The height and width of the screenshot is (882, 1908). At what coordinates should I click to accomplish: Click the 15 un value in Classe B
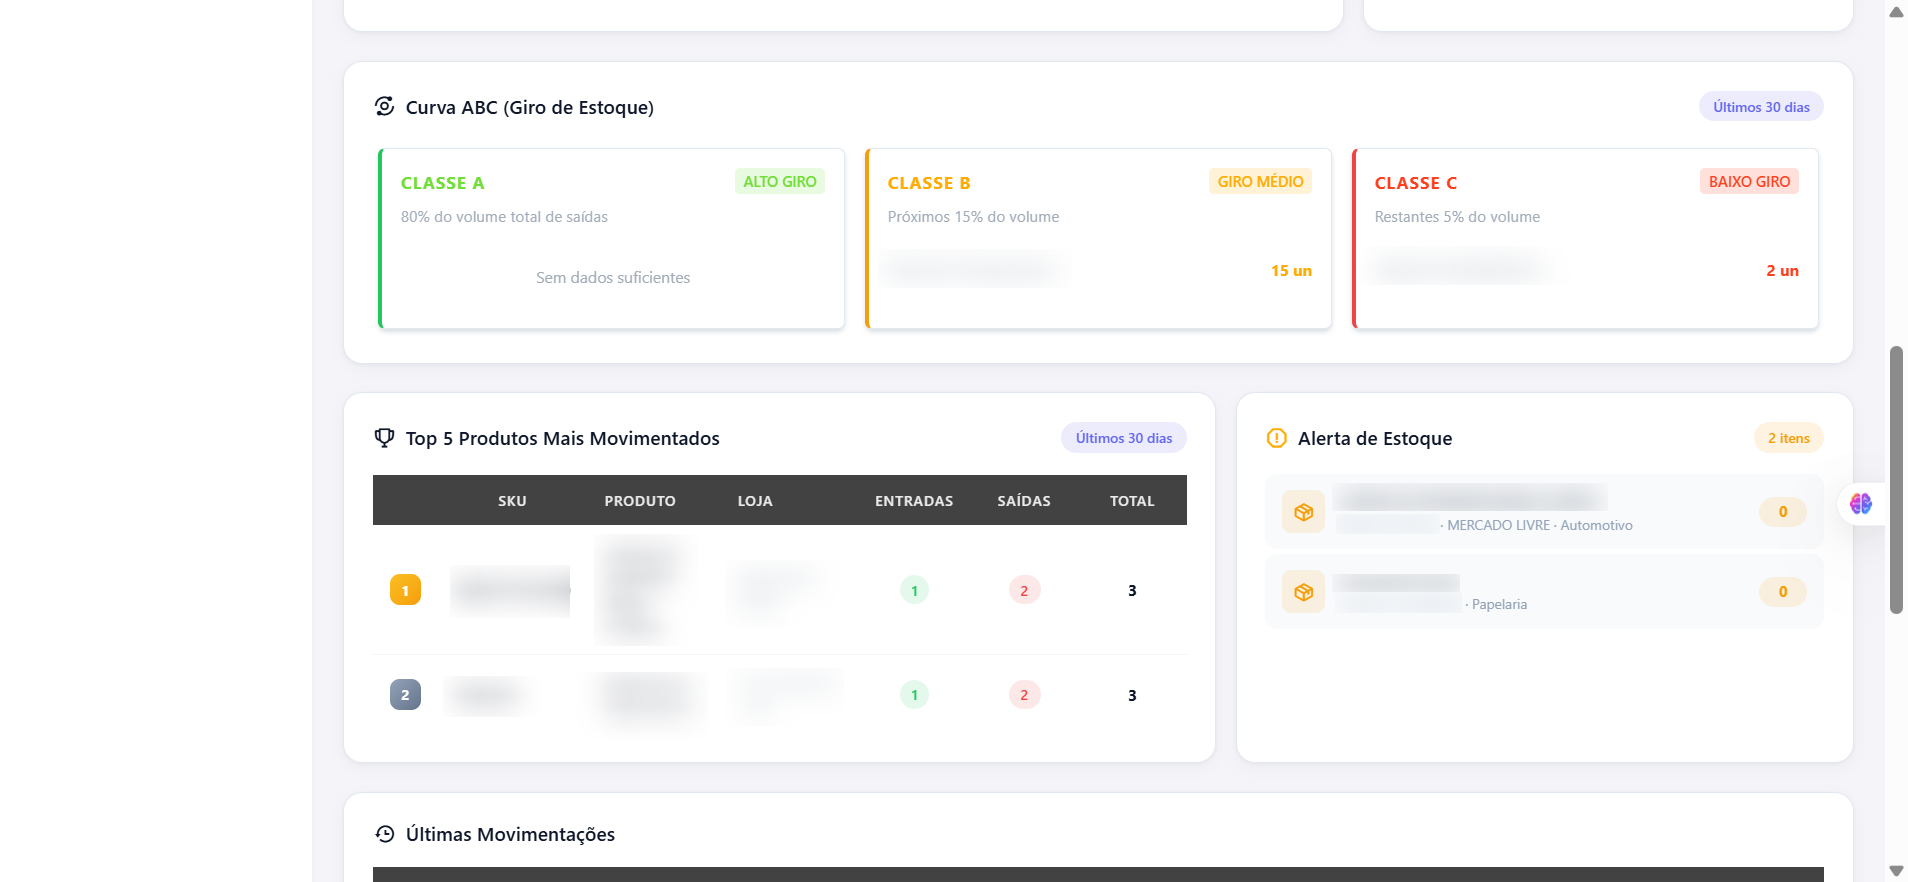coord(1291,270)
